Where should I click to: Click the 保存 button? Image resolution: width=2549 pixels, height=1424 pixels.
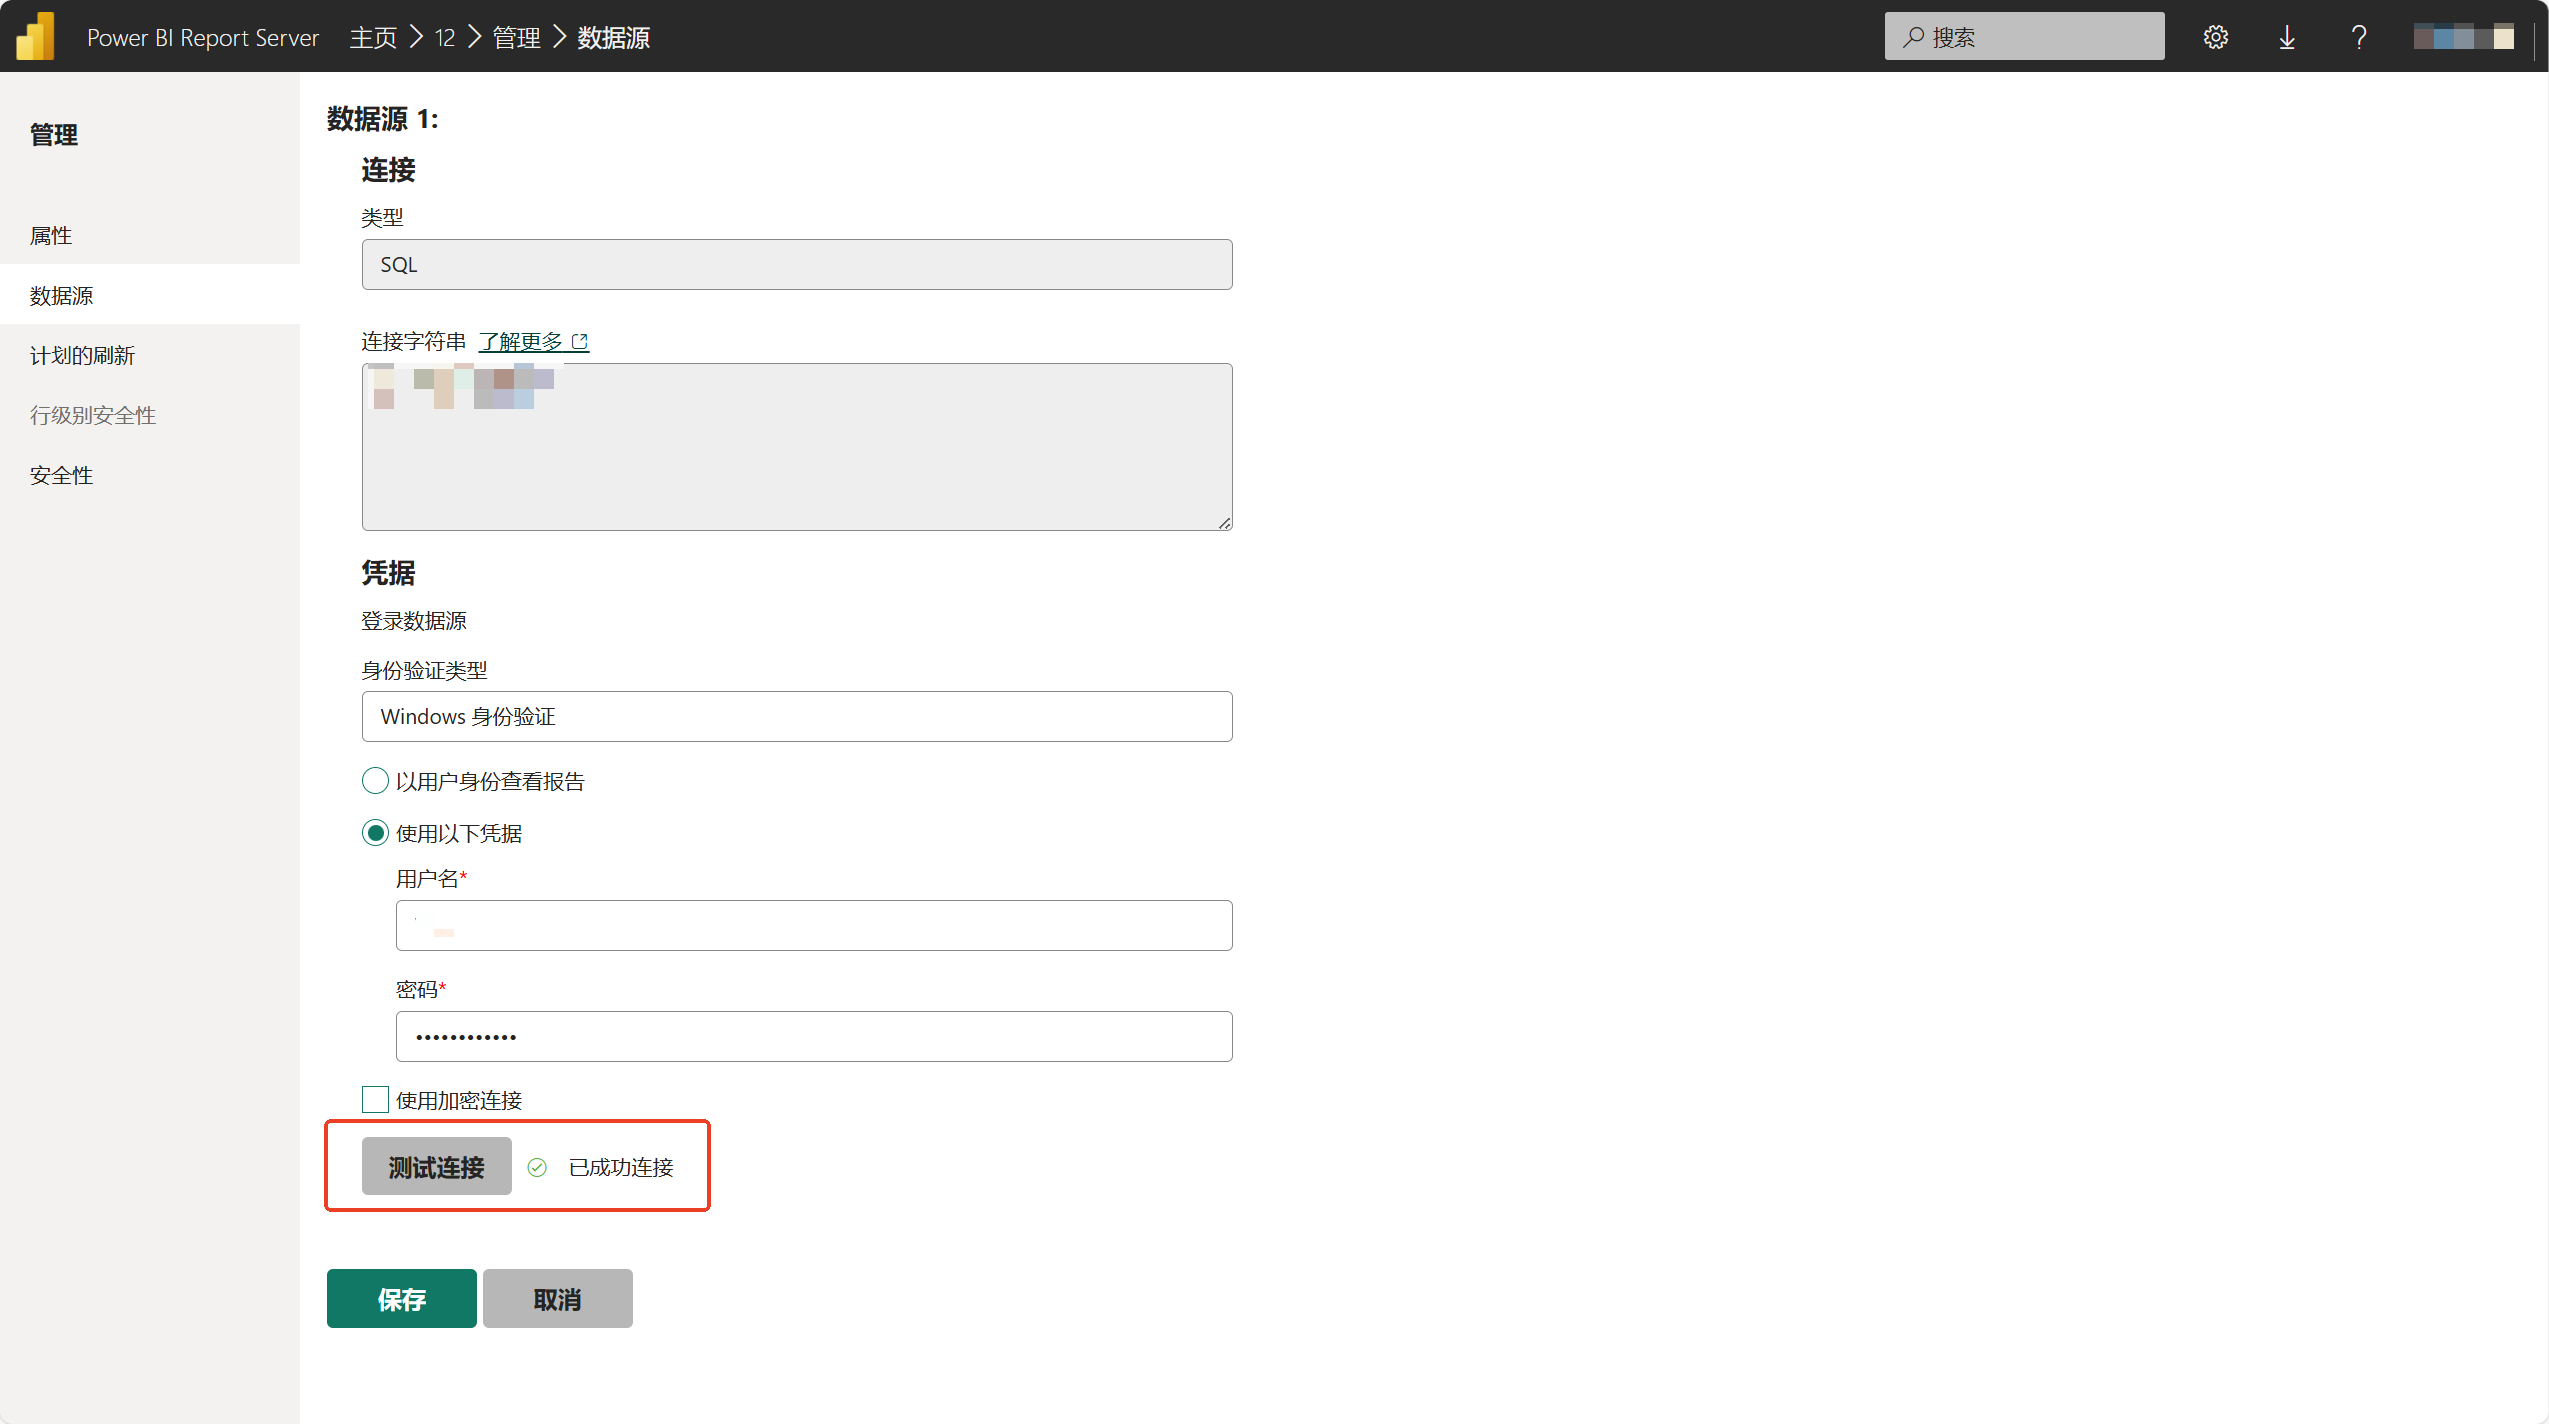pyautogui.click(x=400, y=1297)
